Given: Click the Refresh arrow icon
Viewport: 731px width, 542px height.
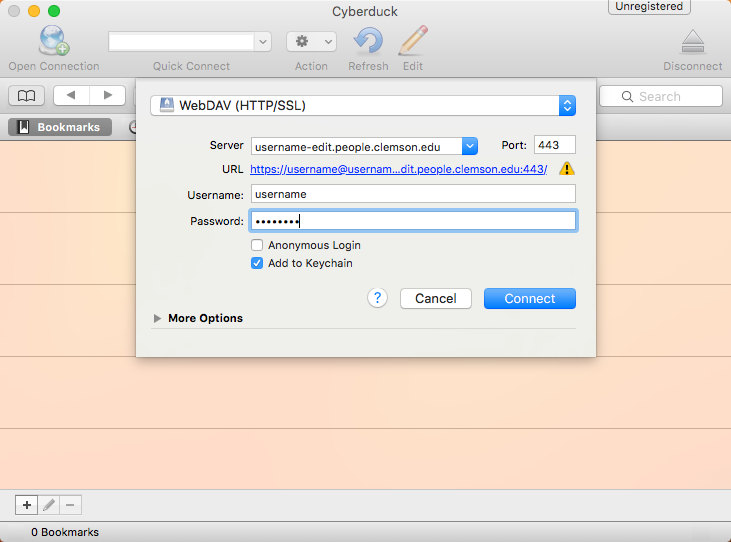Looking at the screenshot, I should click(368, 41).
